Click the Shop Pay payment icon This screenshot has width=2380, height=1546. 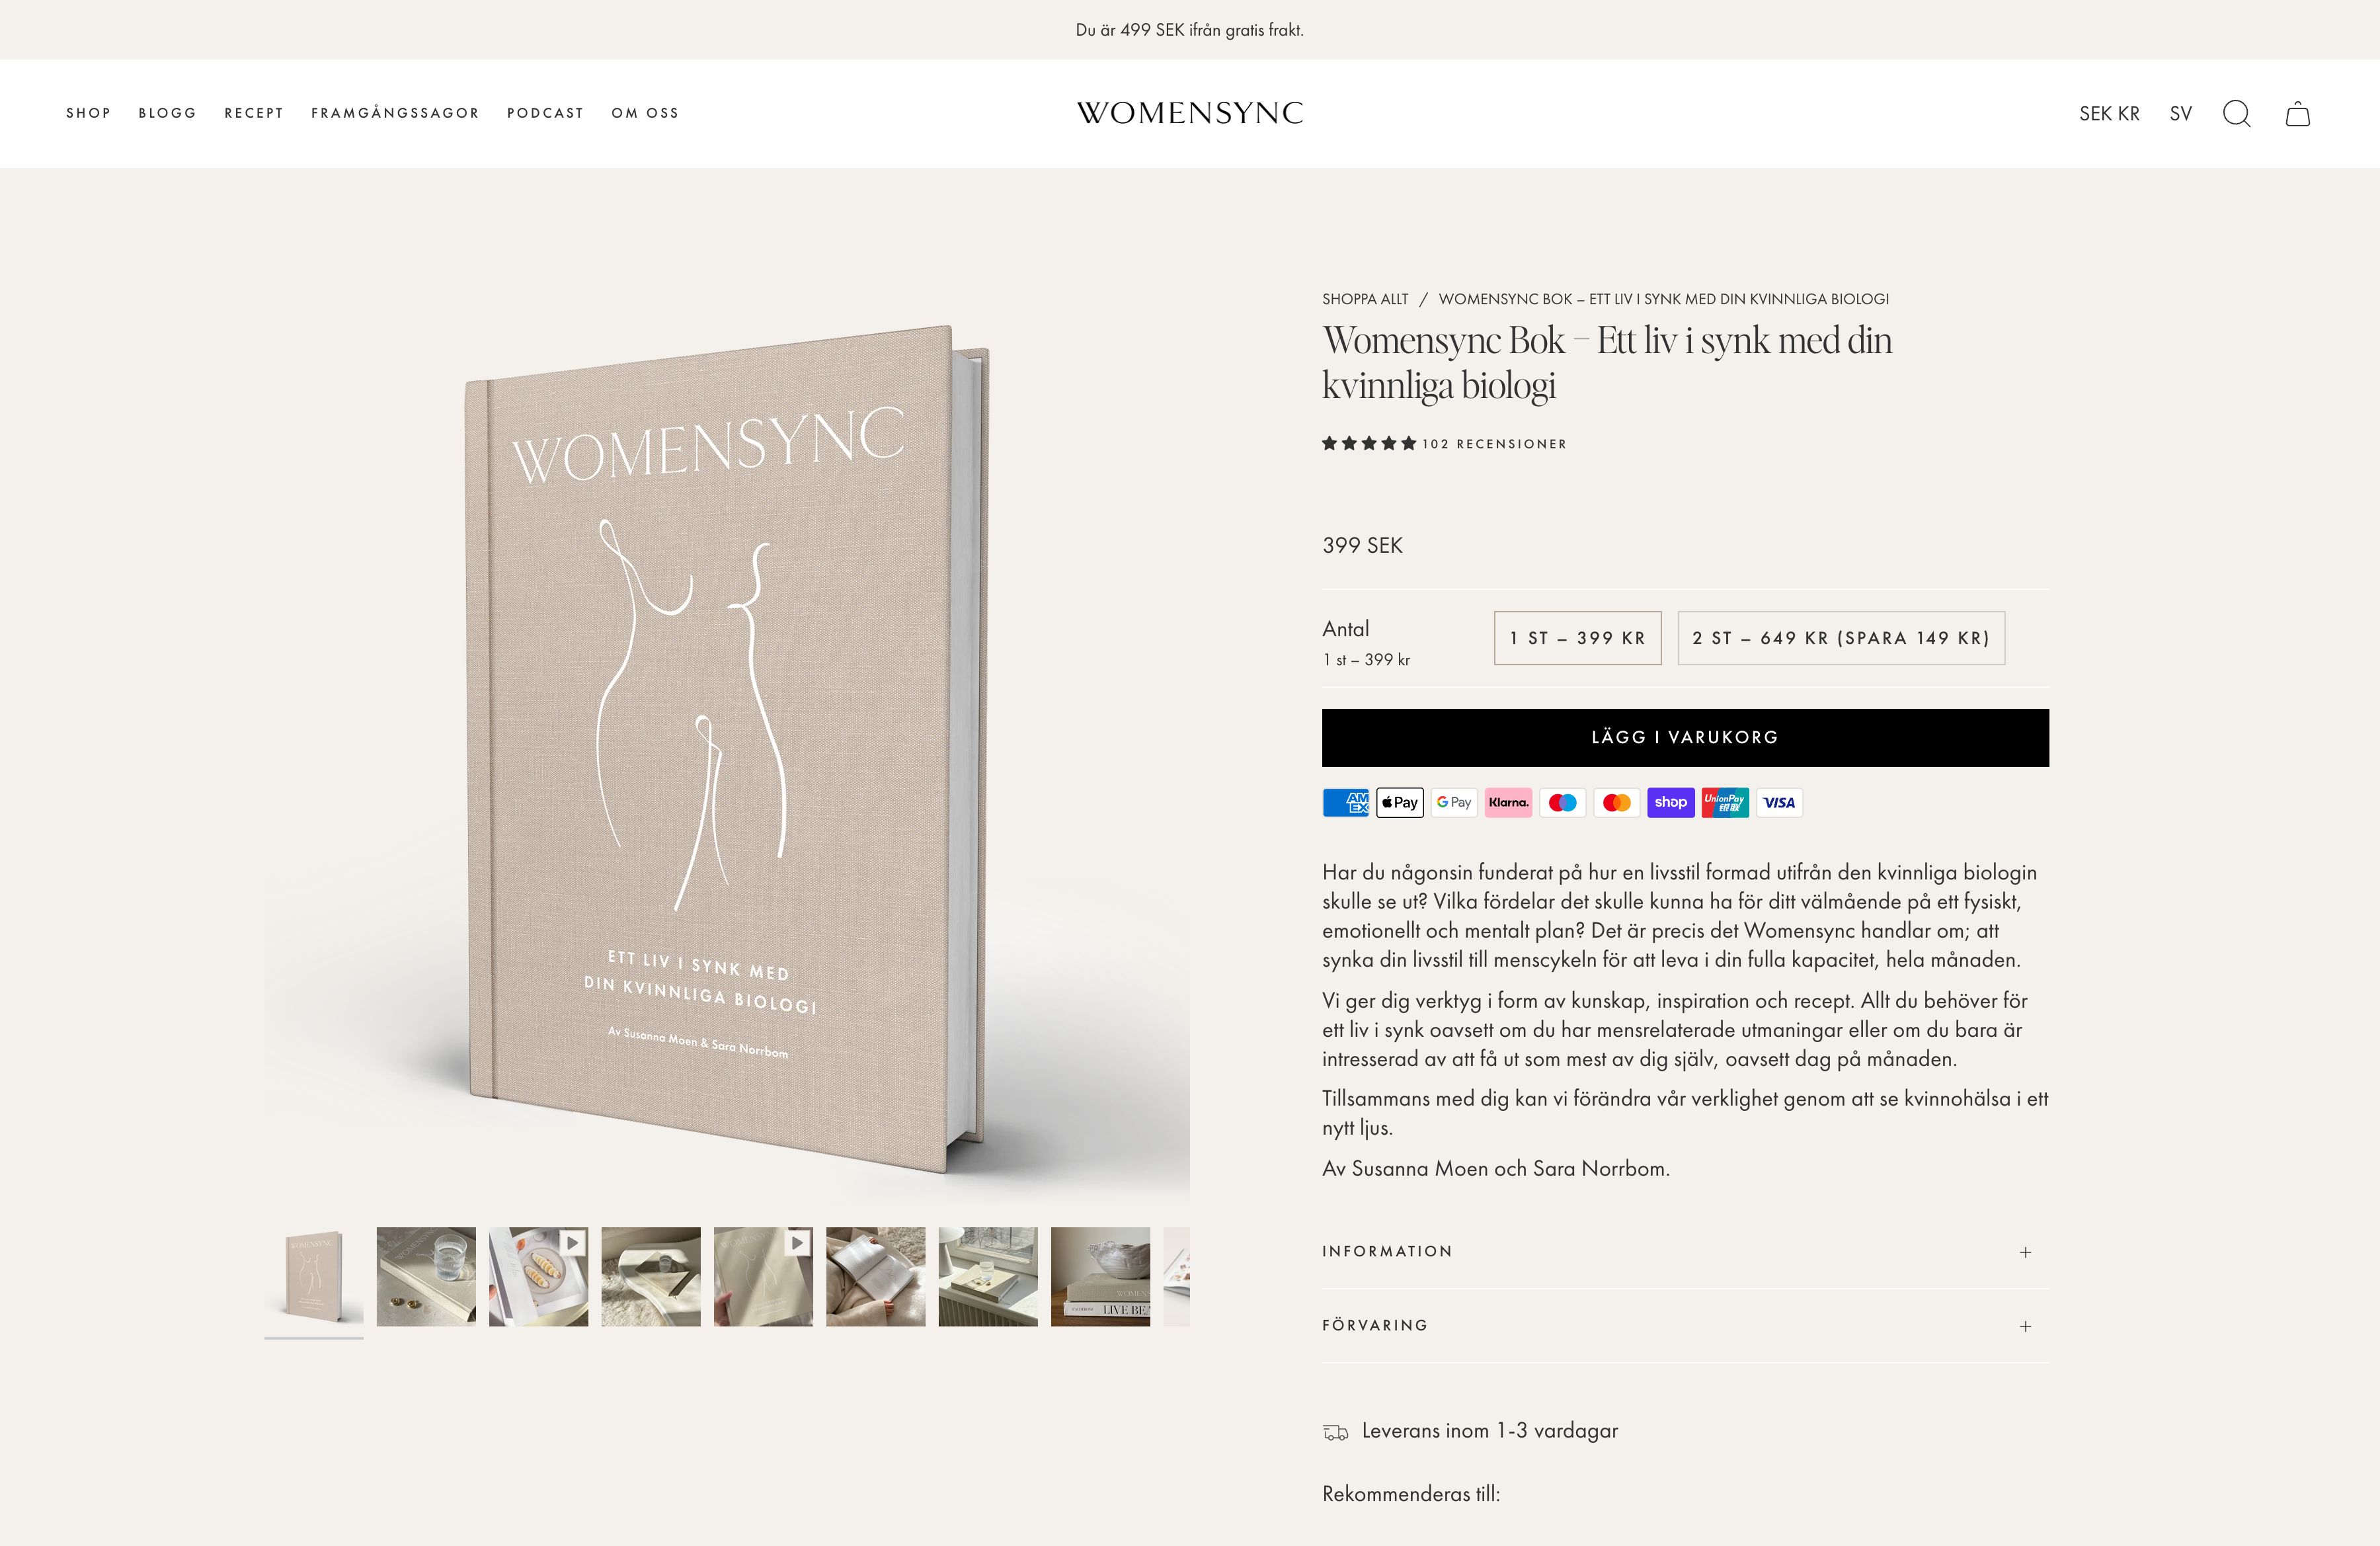1671,802
